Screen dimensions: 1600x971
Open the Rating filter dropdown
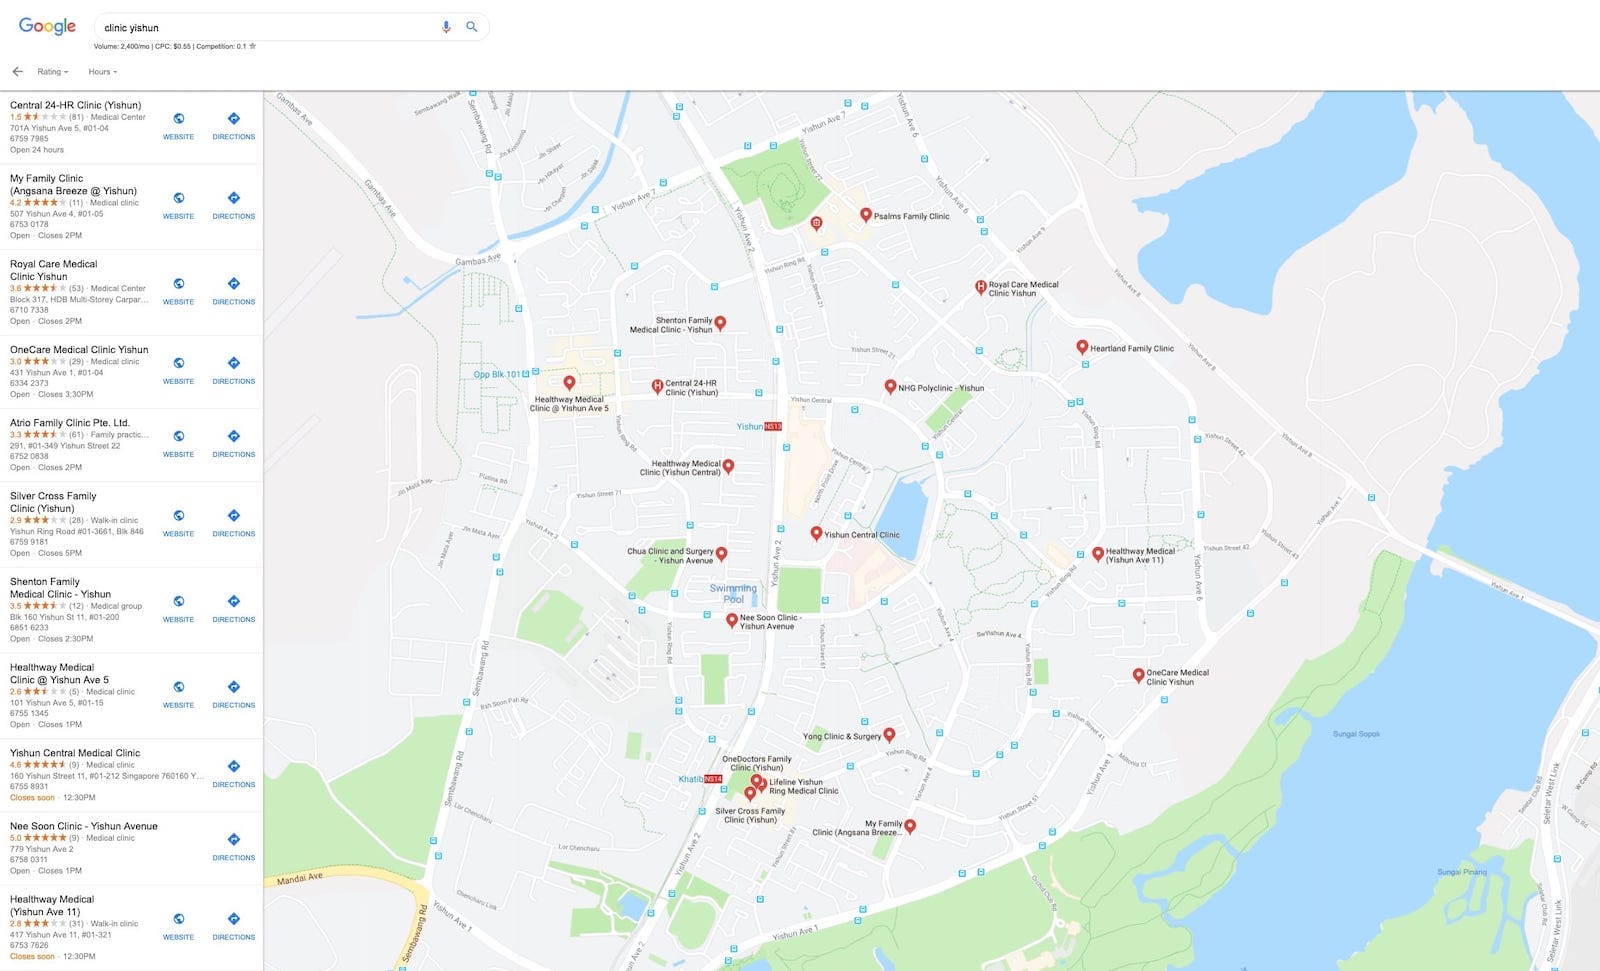point(53,72)
